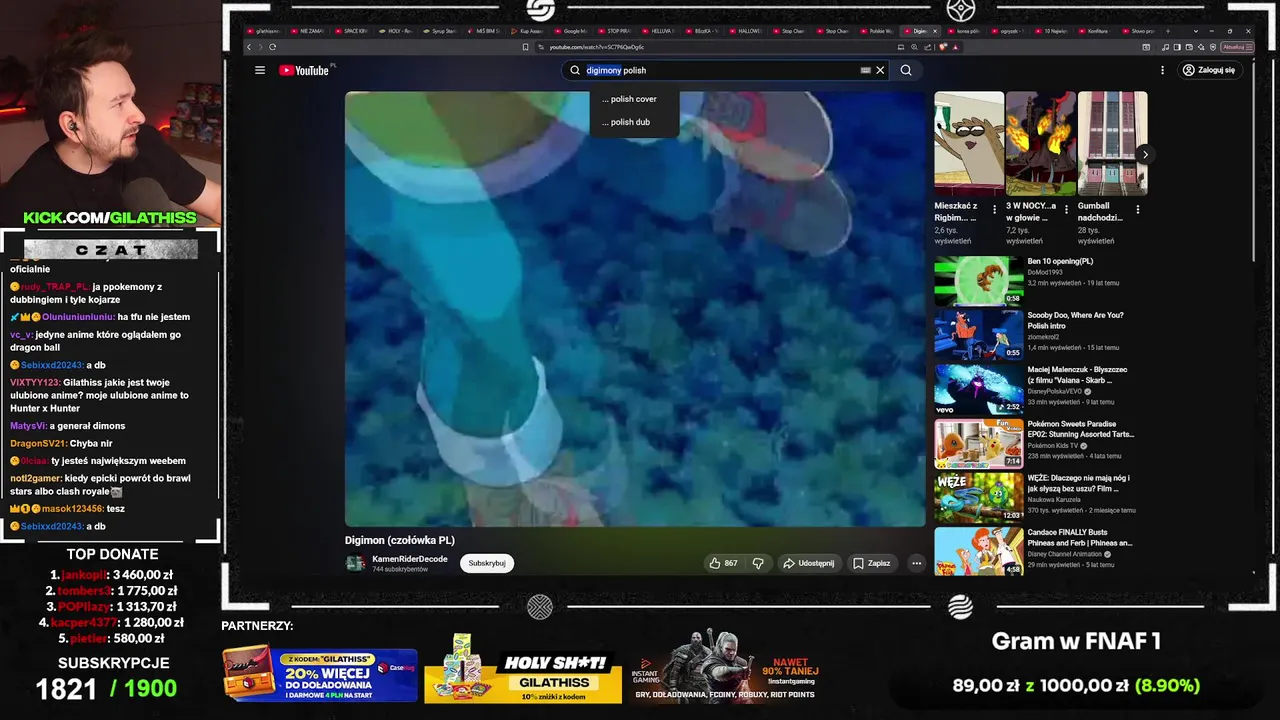Image resolution: width=1280 pixels, height=720 pixels.
Task: Close the active Digimon tab
Action: (935, 31)
